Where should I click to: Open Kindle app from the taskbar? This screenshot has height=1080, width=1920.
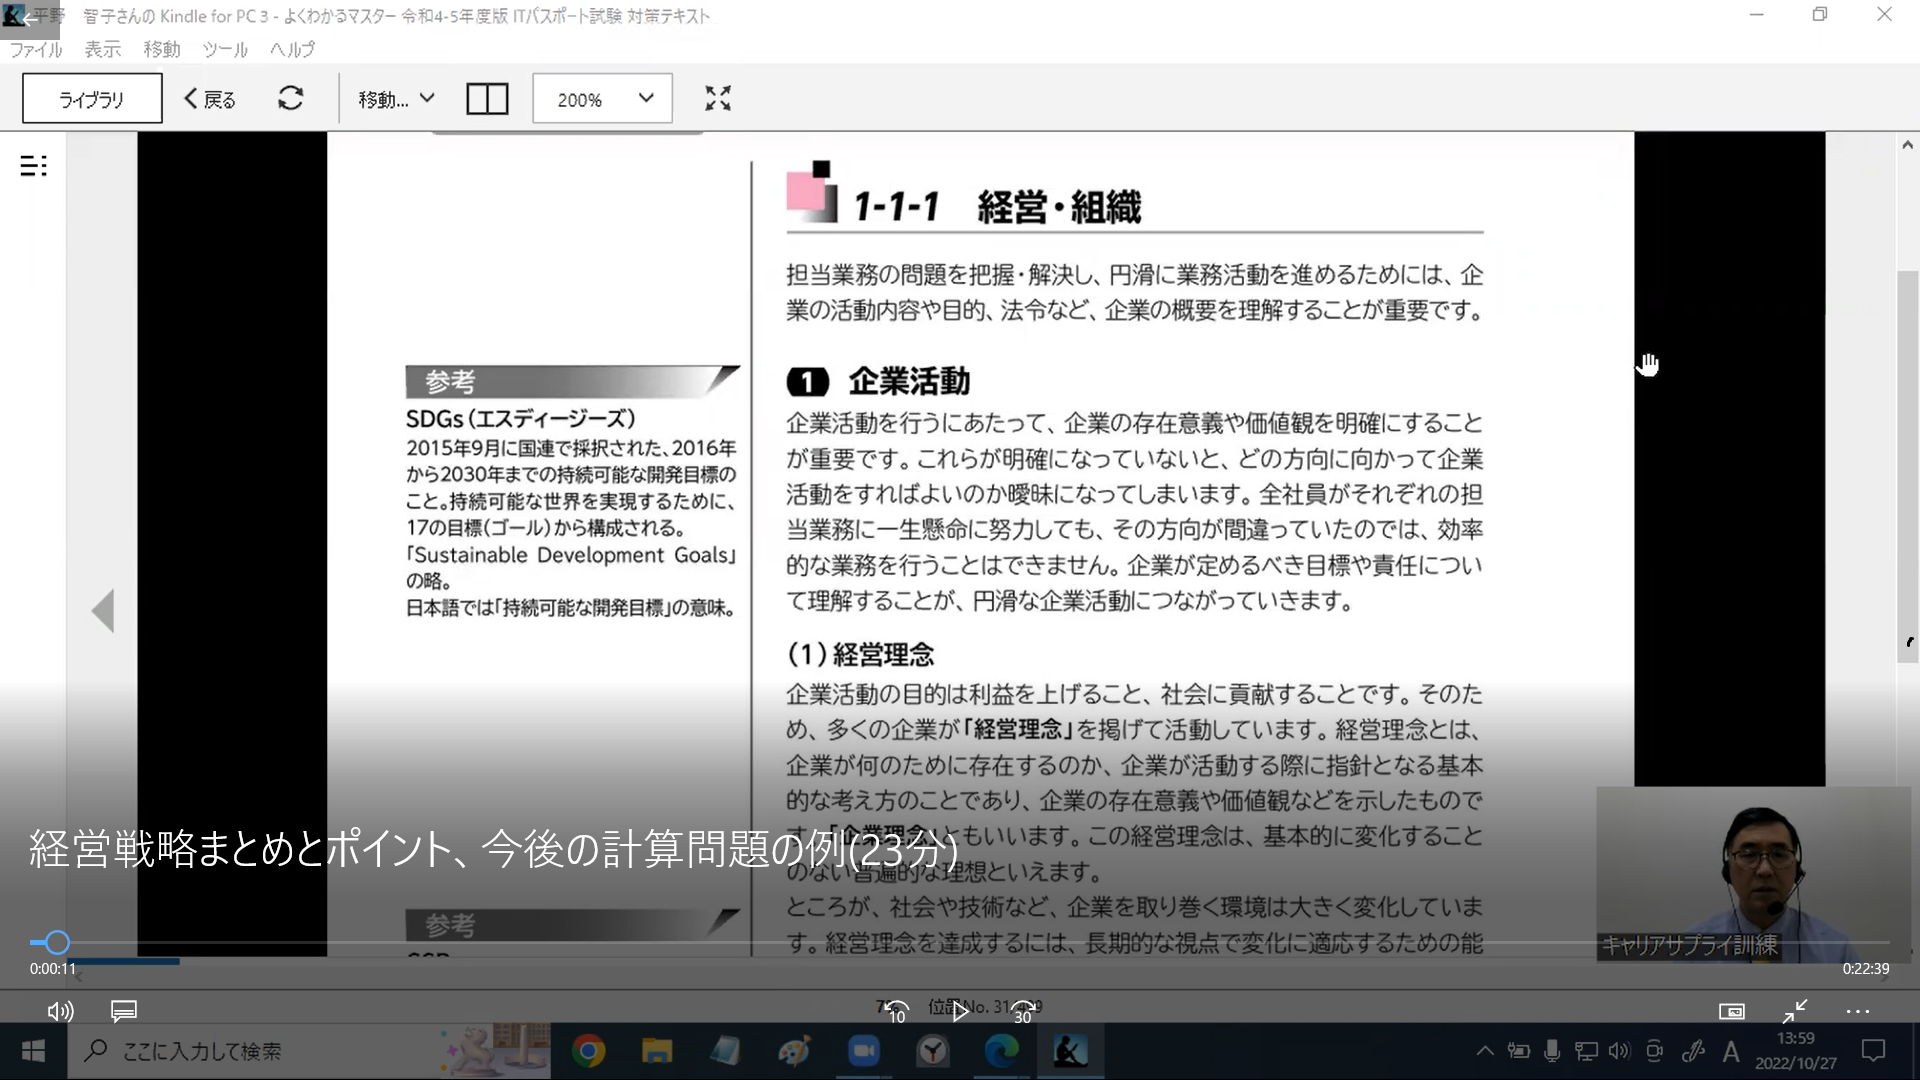point(1070,1051)
